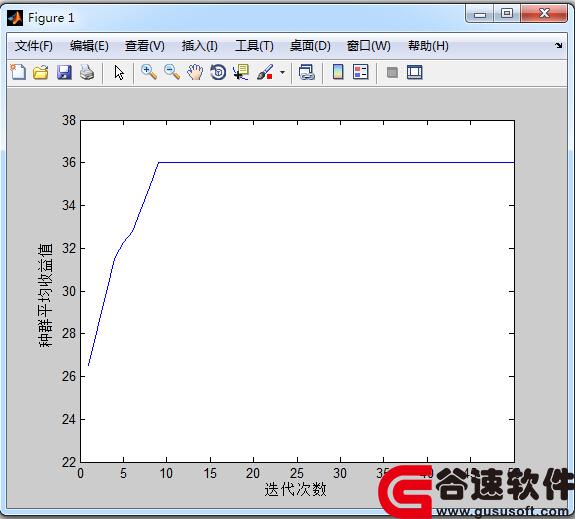Show plot tools and dock figure icon

coord(415,72)
